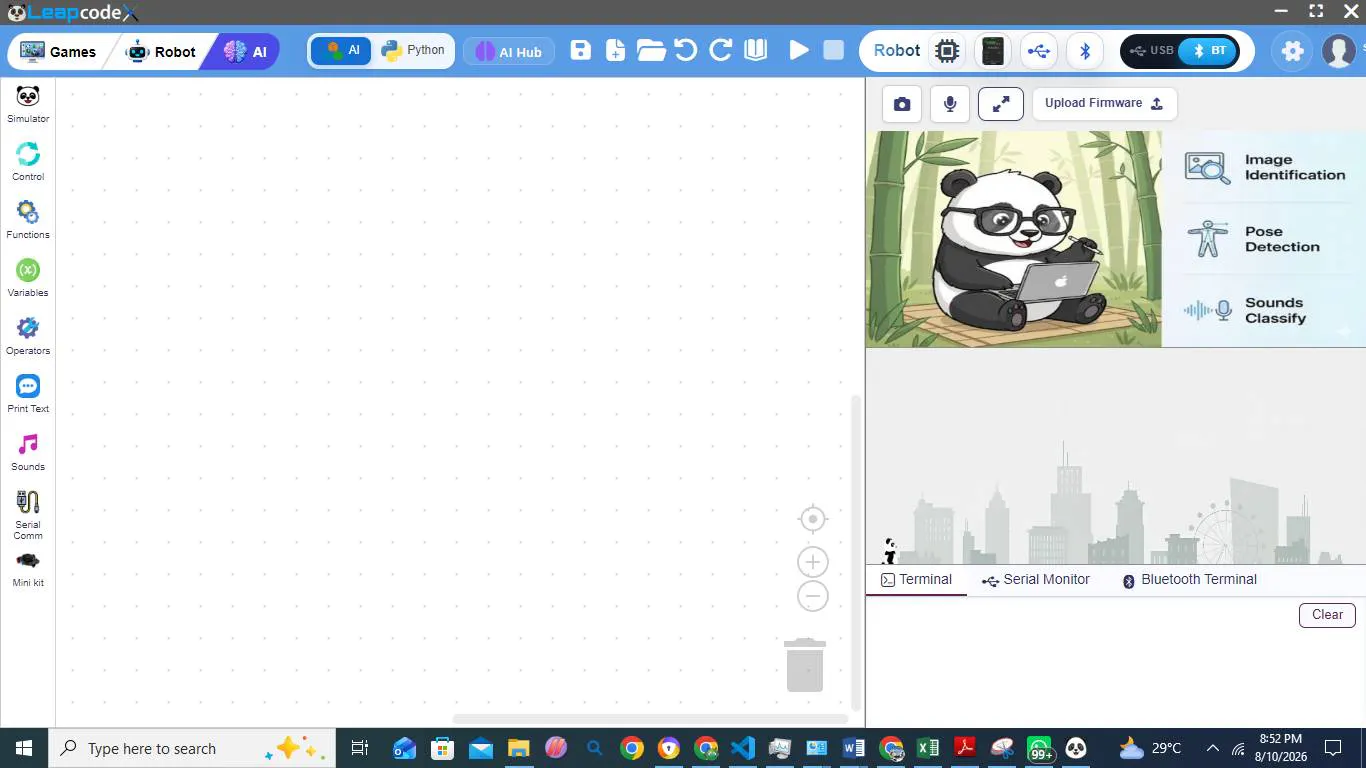Image resolution: width=1366 pixels, height=768 pixels.
Task: Open the Operators blocks category
Action: 28,336
